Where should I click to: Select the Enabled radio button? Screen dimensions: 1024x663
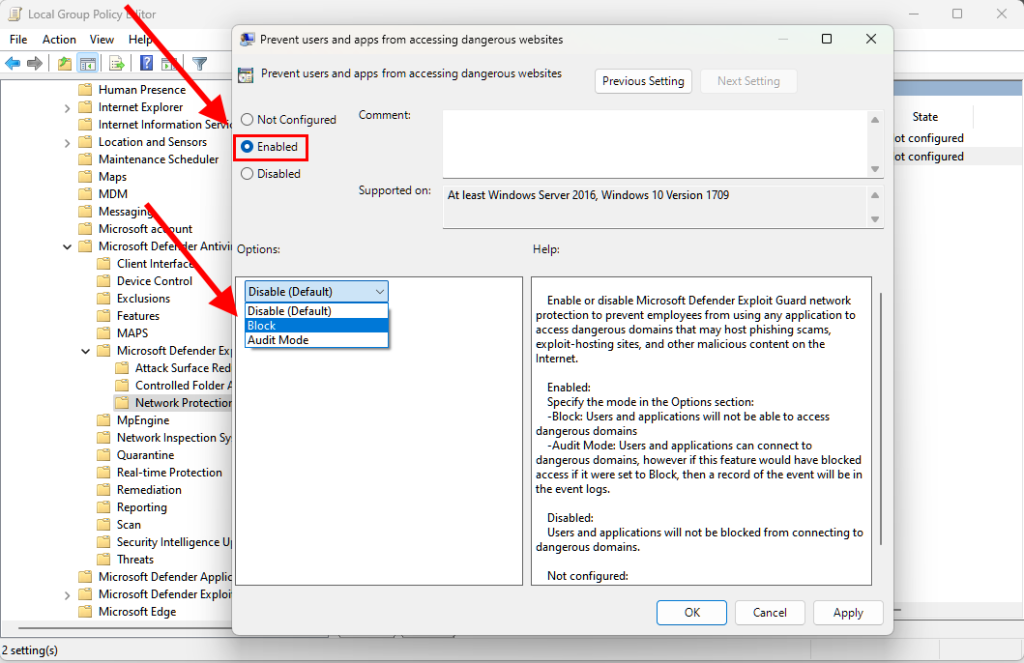tap(247, 147)
